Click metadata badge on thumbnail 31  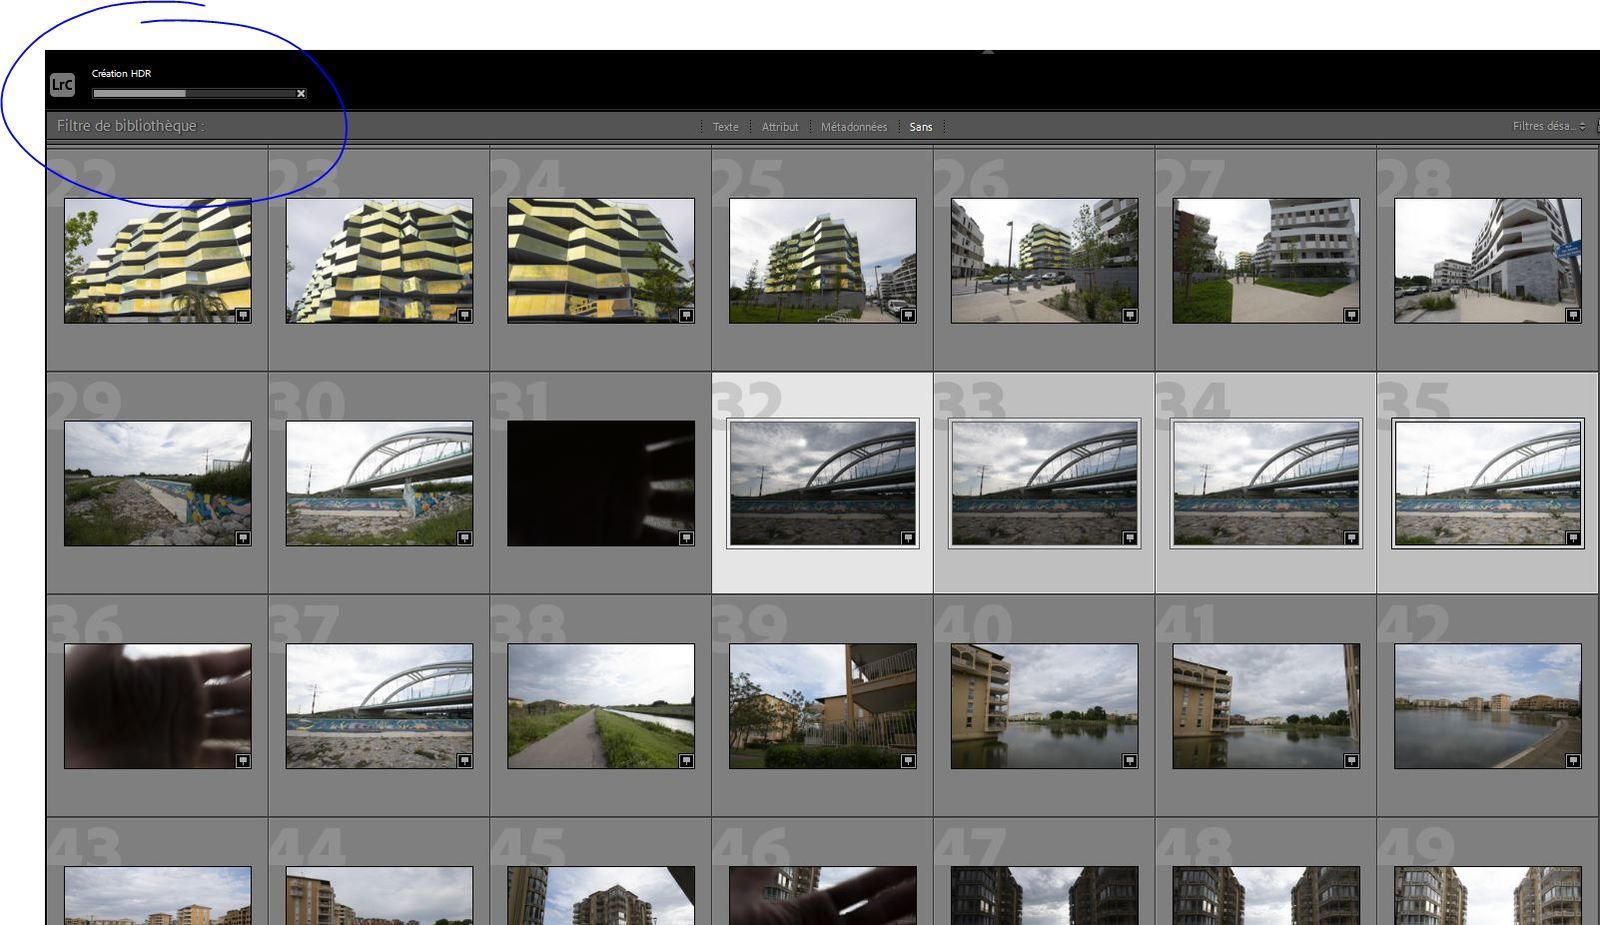(x=686, y=538)
